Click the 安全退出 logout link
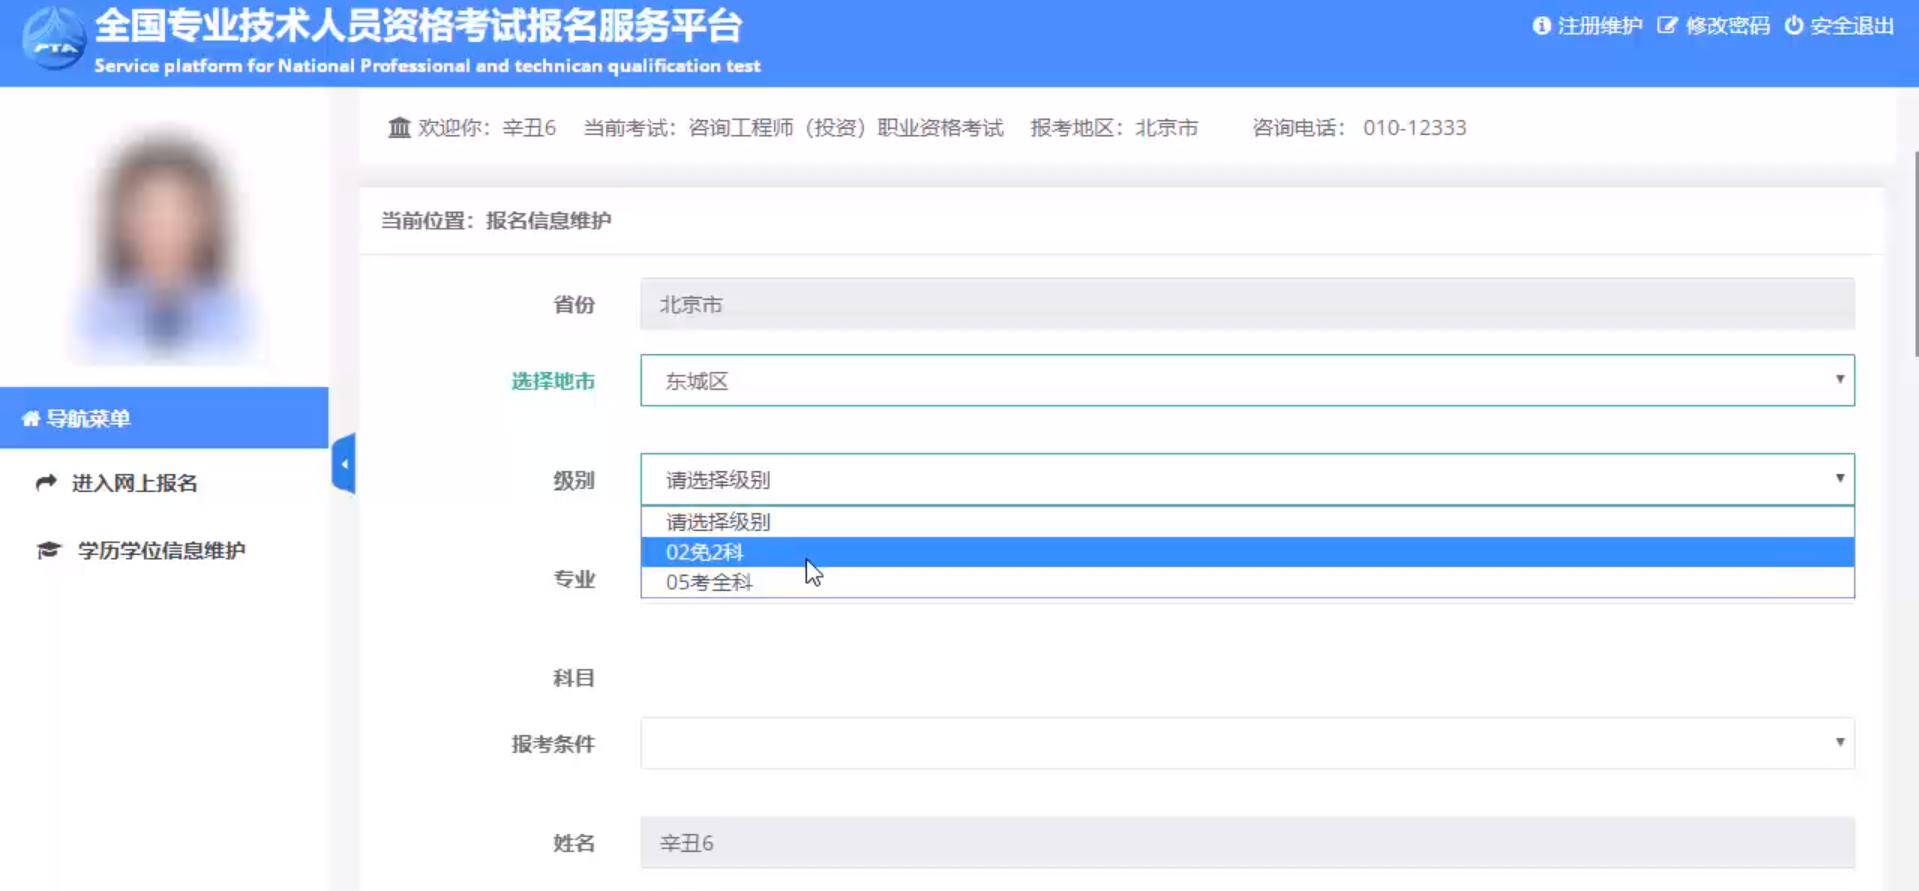1919x891 pixels. 1851,26
